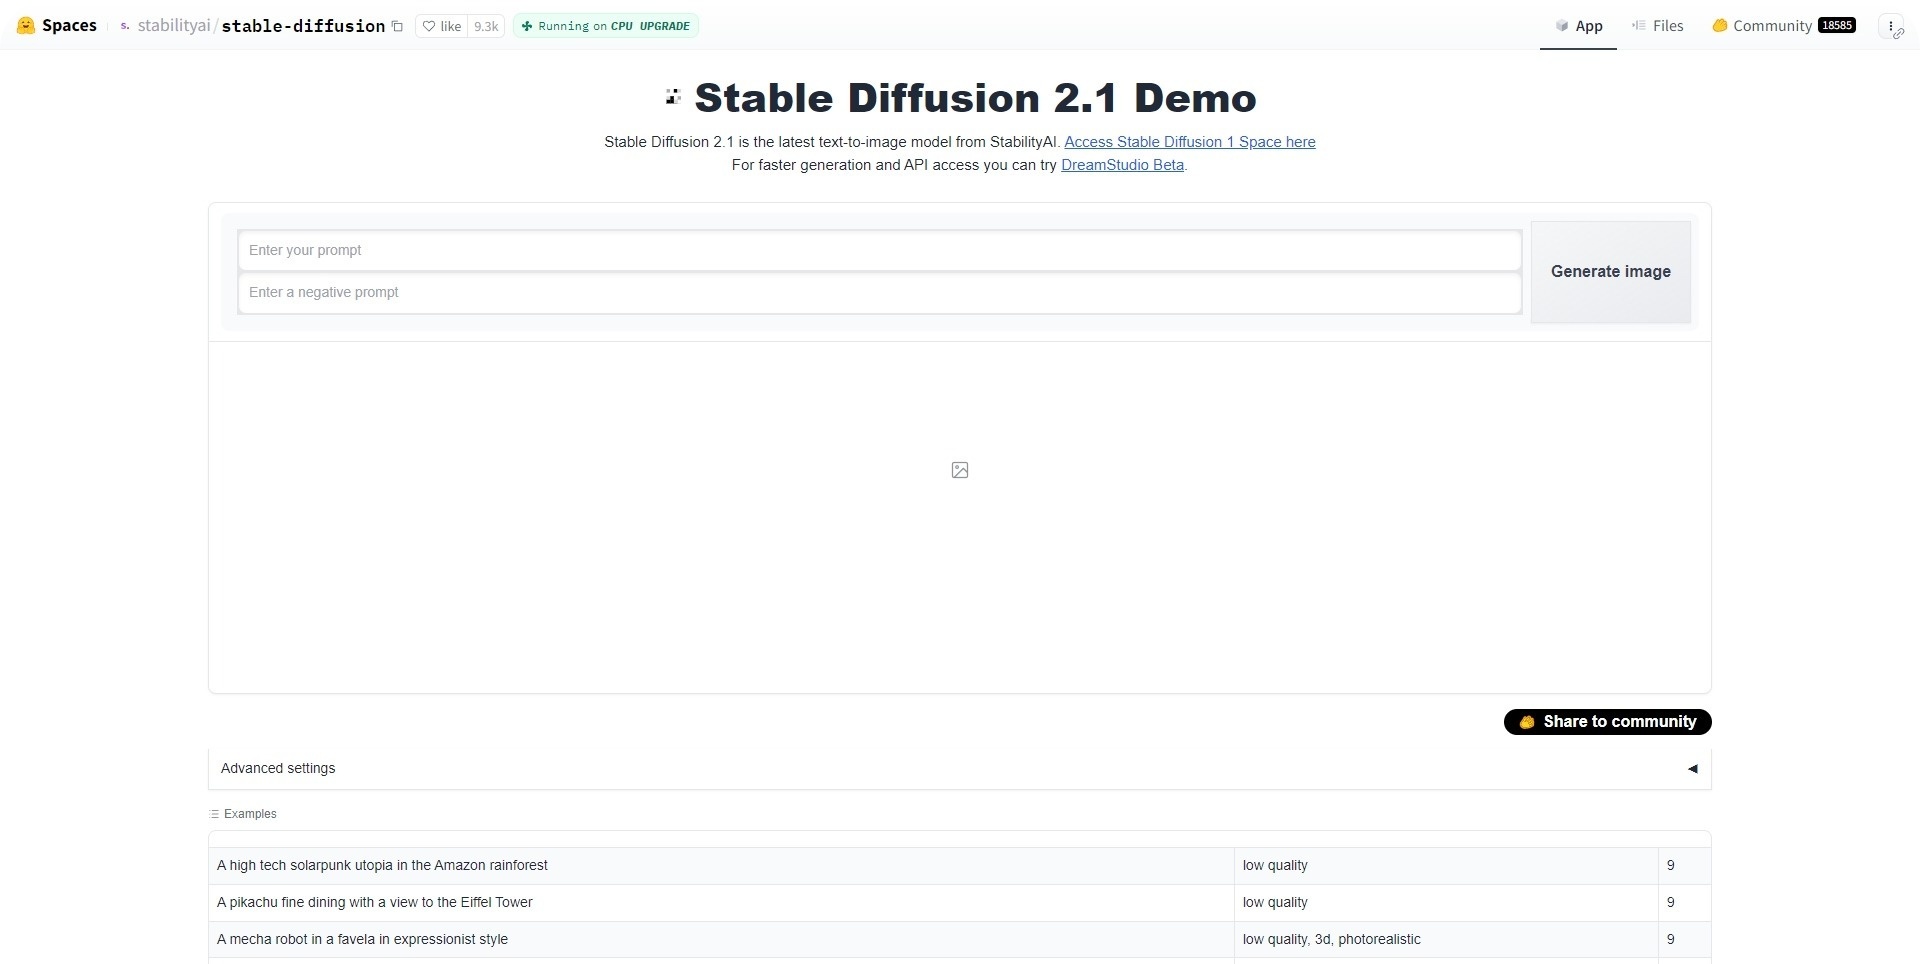Copy the space name via the copy icon
This screenshot has height=964, width=1920.
[397, 26]
